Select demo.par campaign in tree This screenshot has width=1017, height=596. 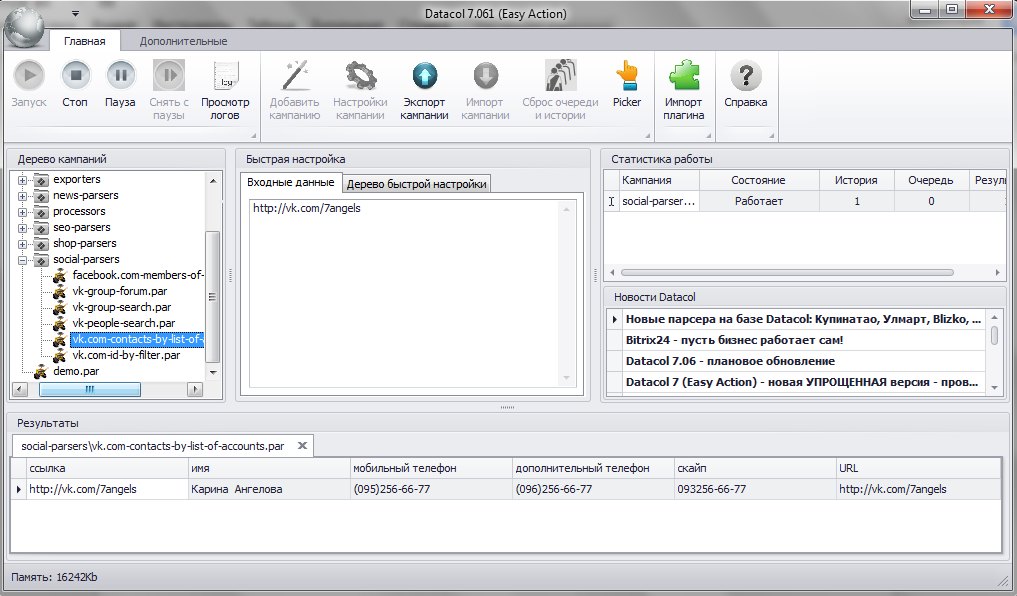tap(76, 371)
